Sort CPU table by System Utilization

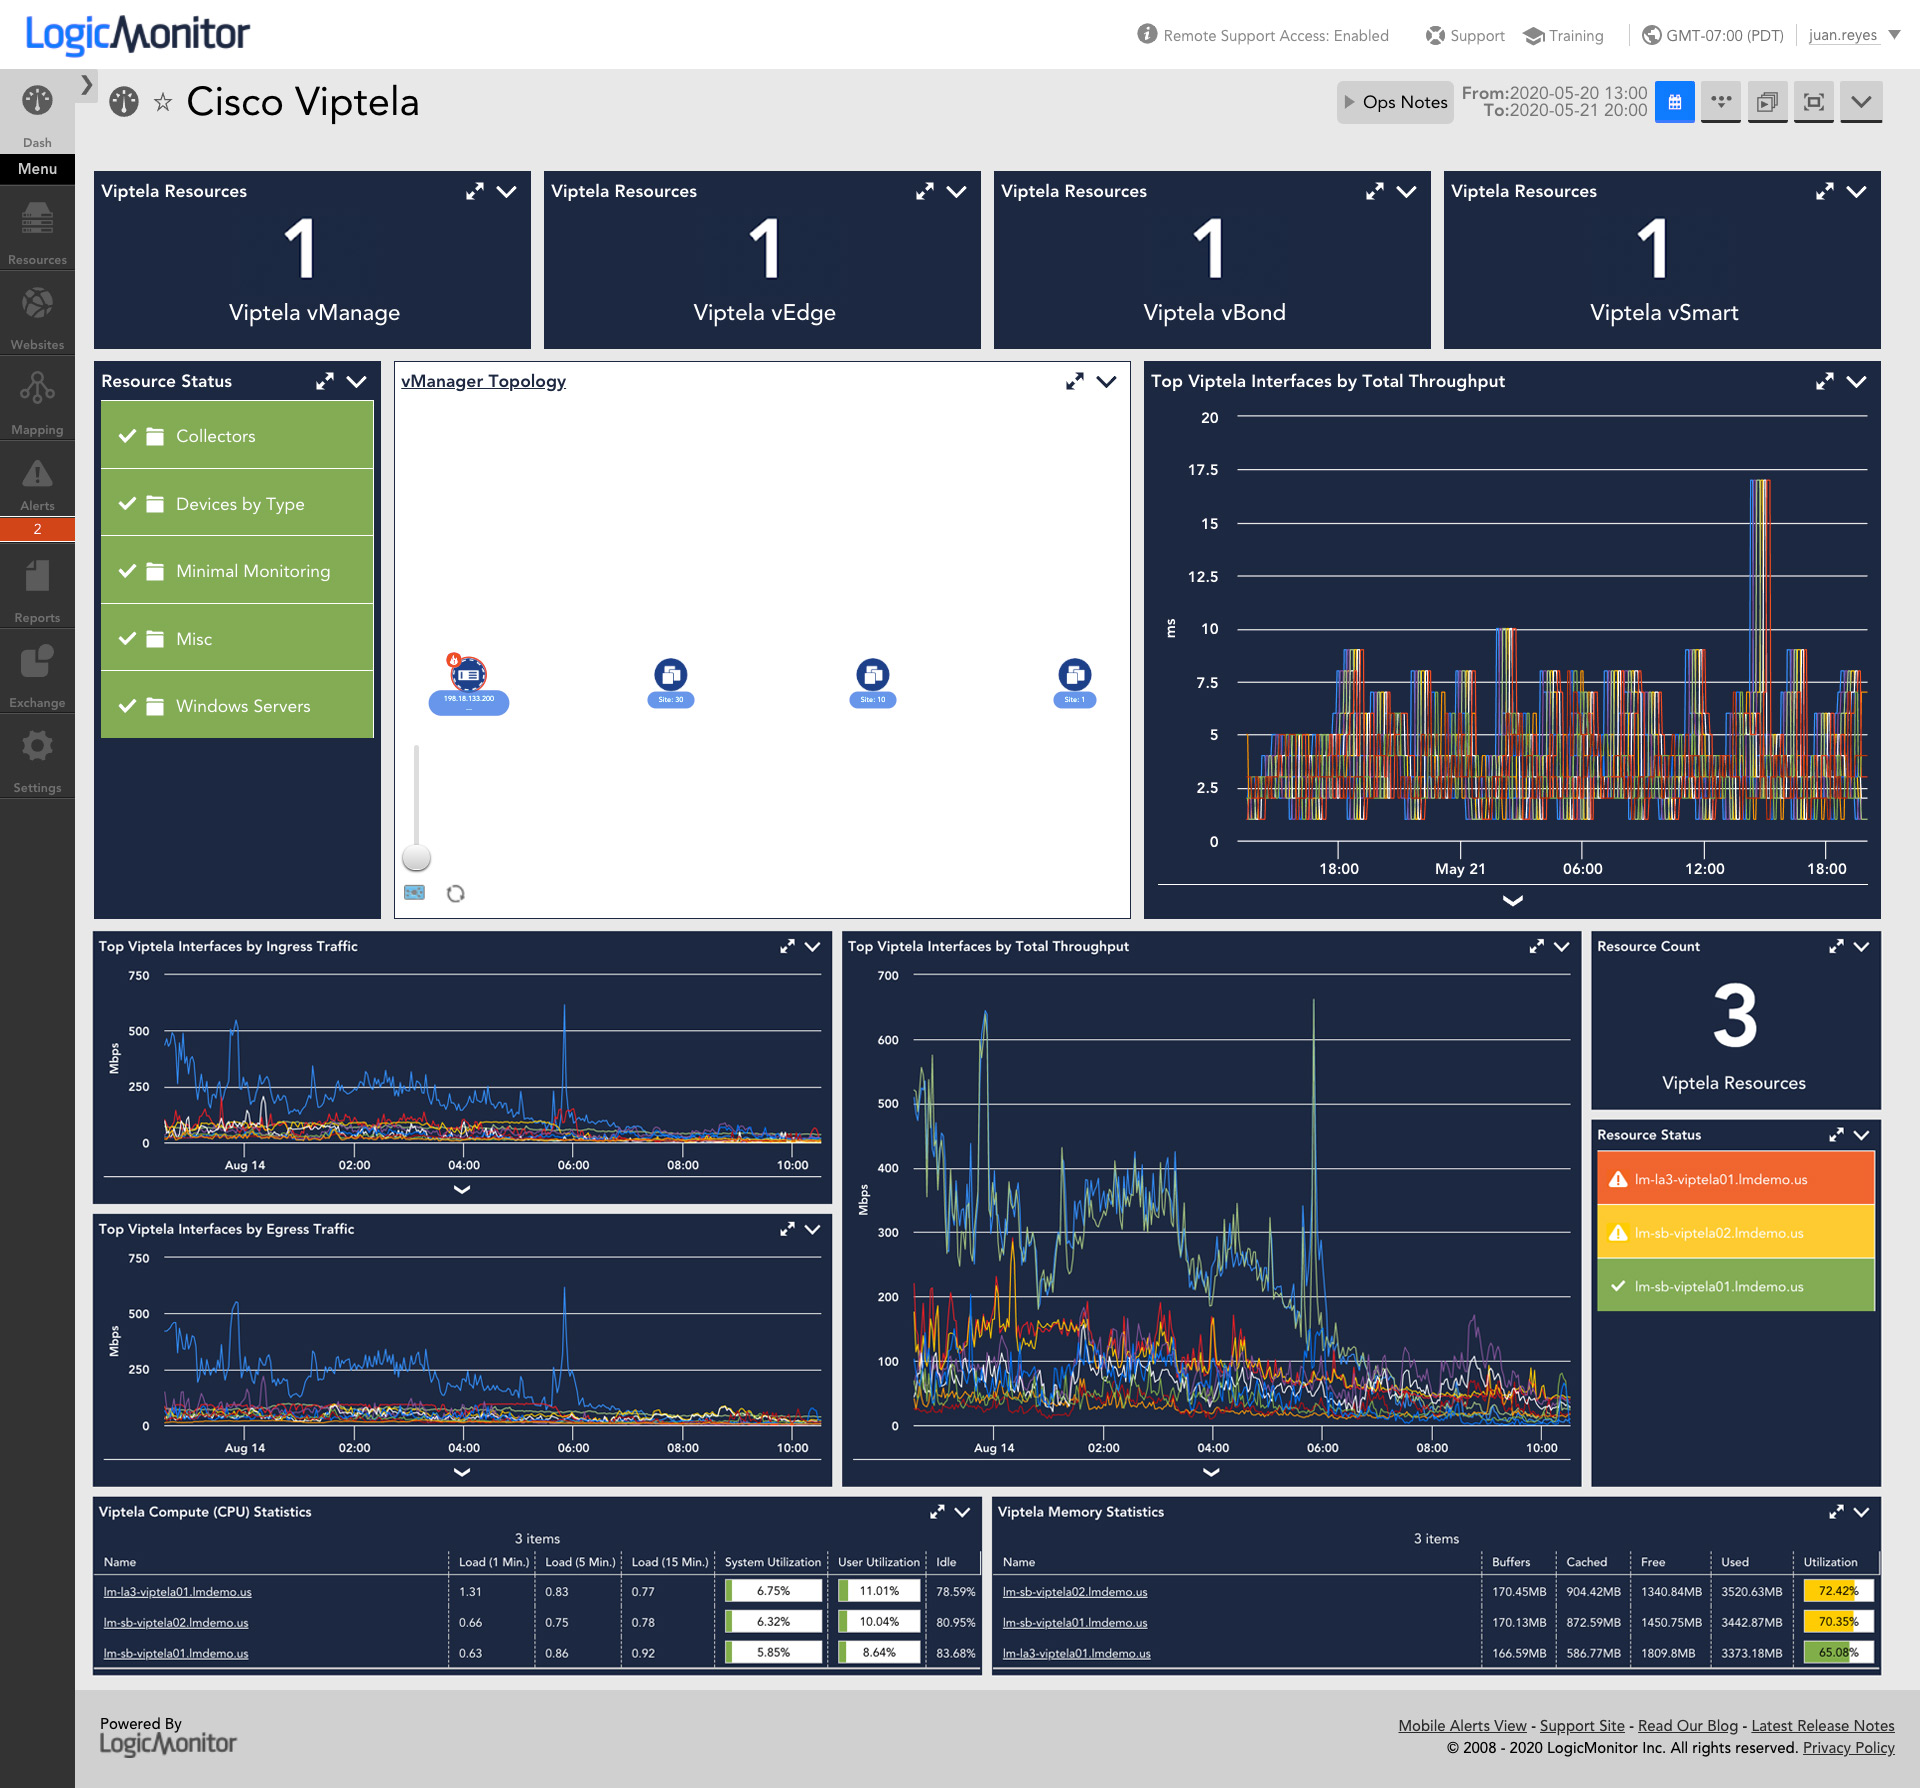(x=772, y=1561)
